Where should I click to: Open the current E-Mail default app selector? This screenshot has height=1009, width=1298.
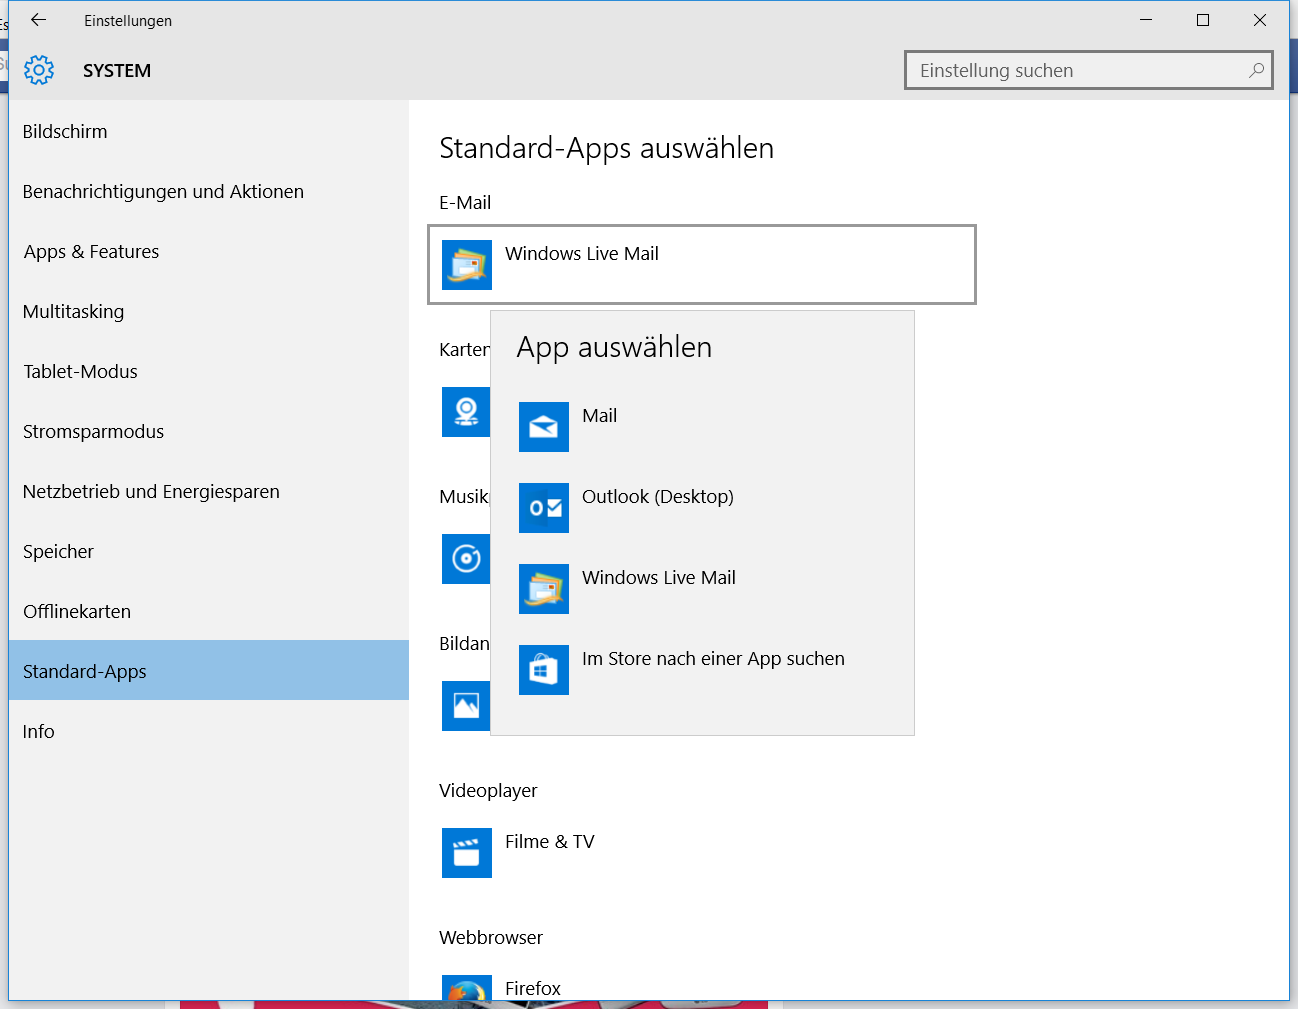[x=701, y=264]
